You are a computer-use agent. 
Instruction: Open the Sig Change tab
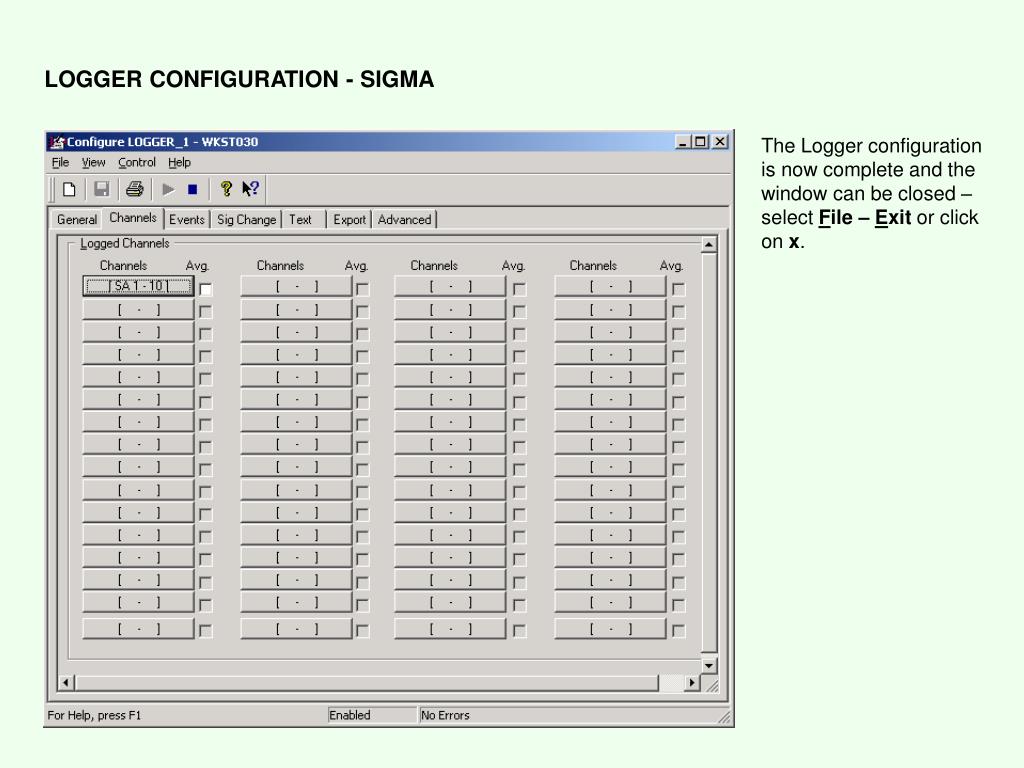click(x=246, y=219)
